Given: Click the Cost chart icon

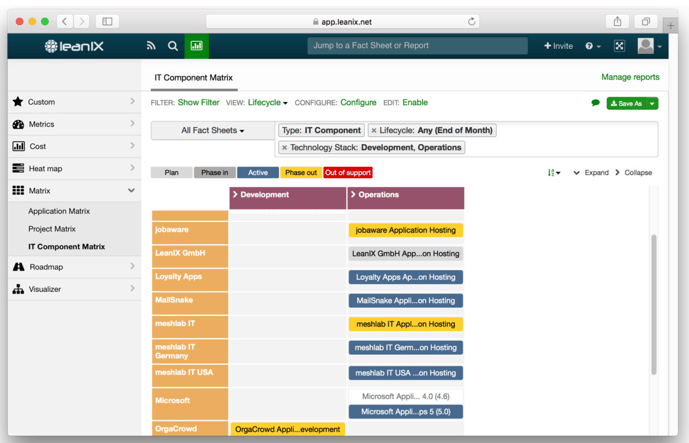Looking at the screenshot, I should pyautogui.click(x=18, y=146).
